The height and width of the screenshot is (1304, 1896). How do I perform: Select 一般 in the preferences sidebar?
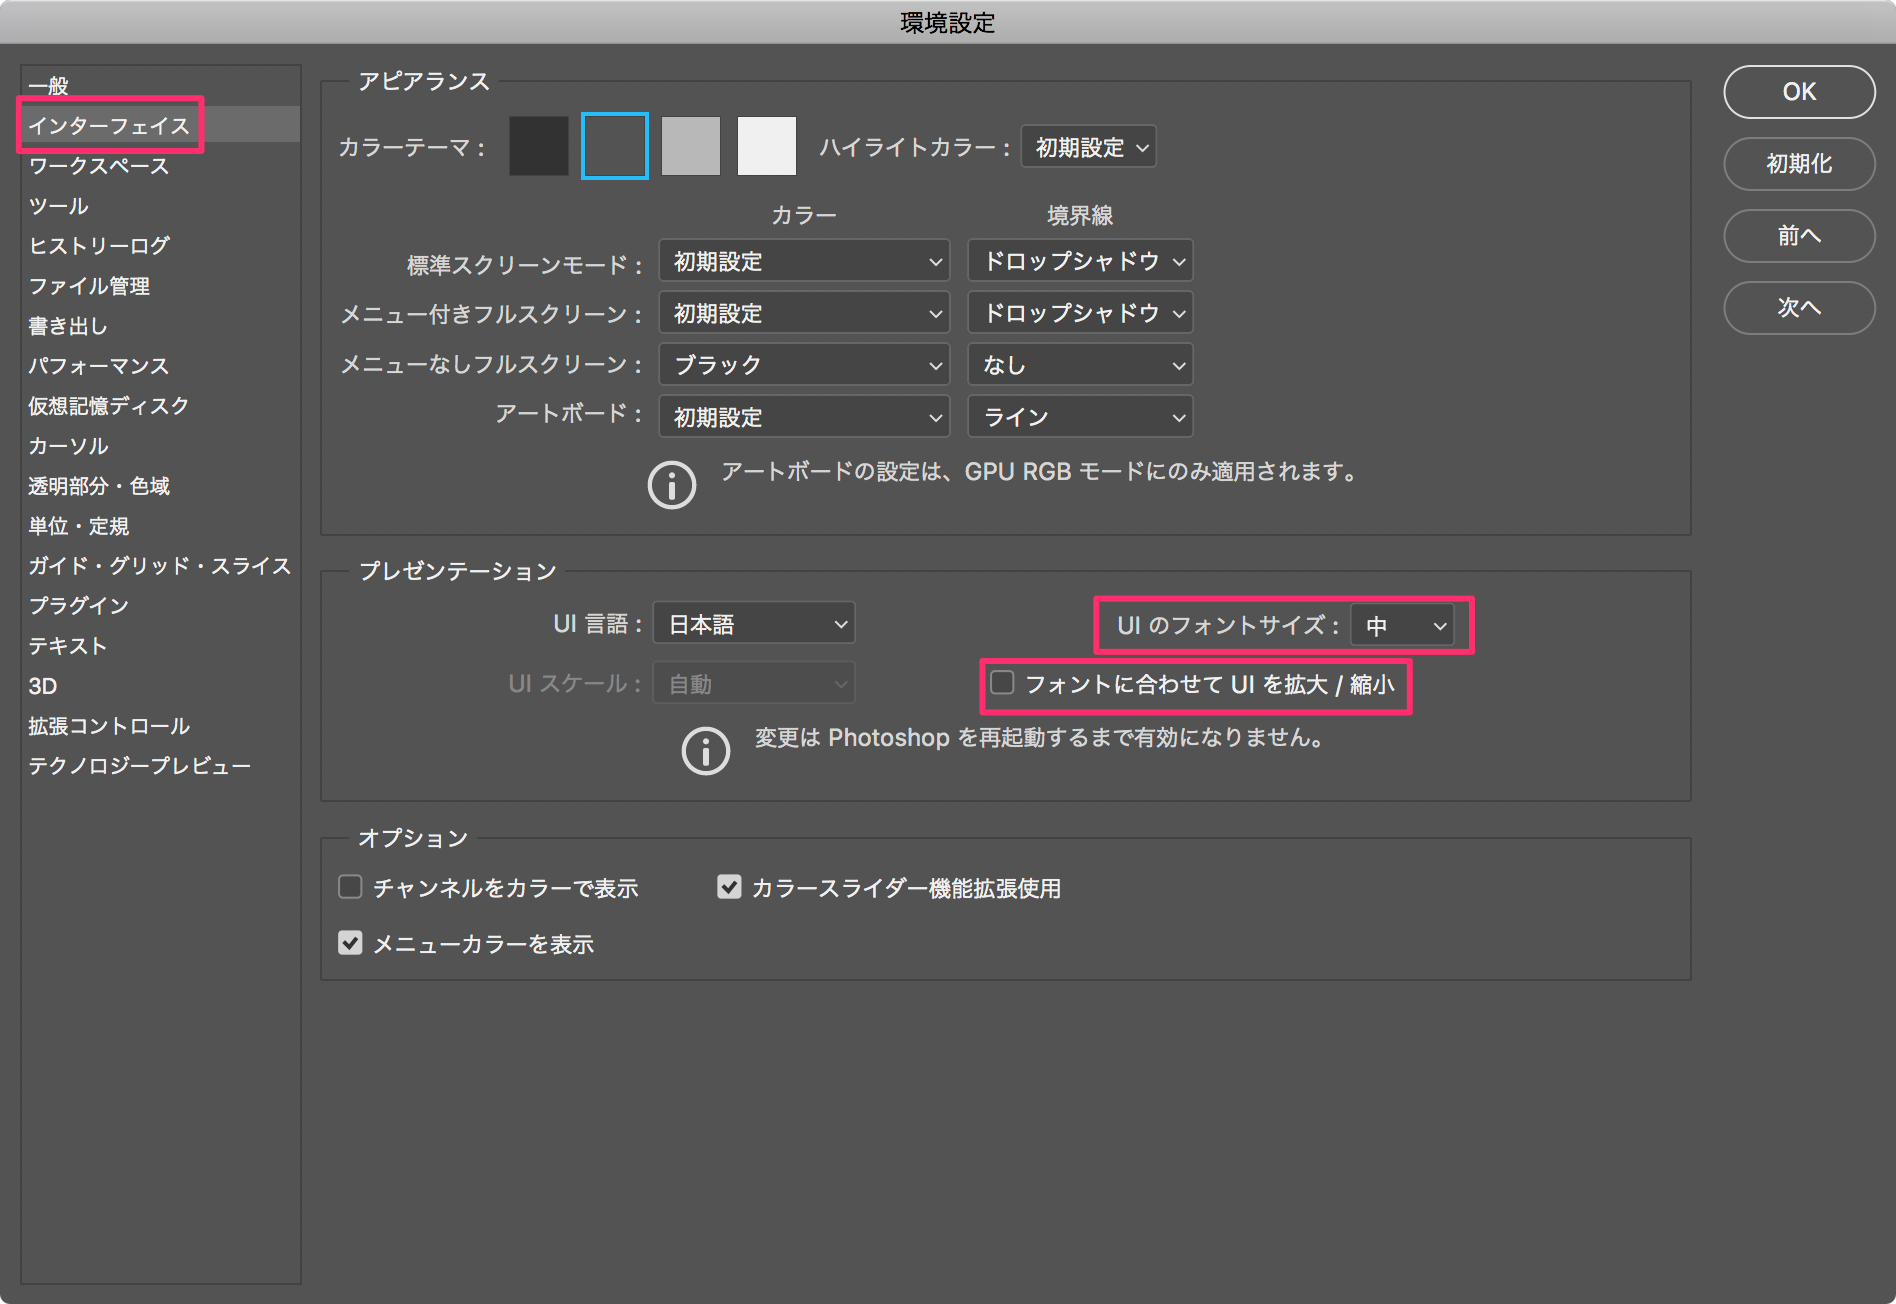click(160, 86)
